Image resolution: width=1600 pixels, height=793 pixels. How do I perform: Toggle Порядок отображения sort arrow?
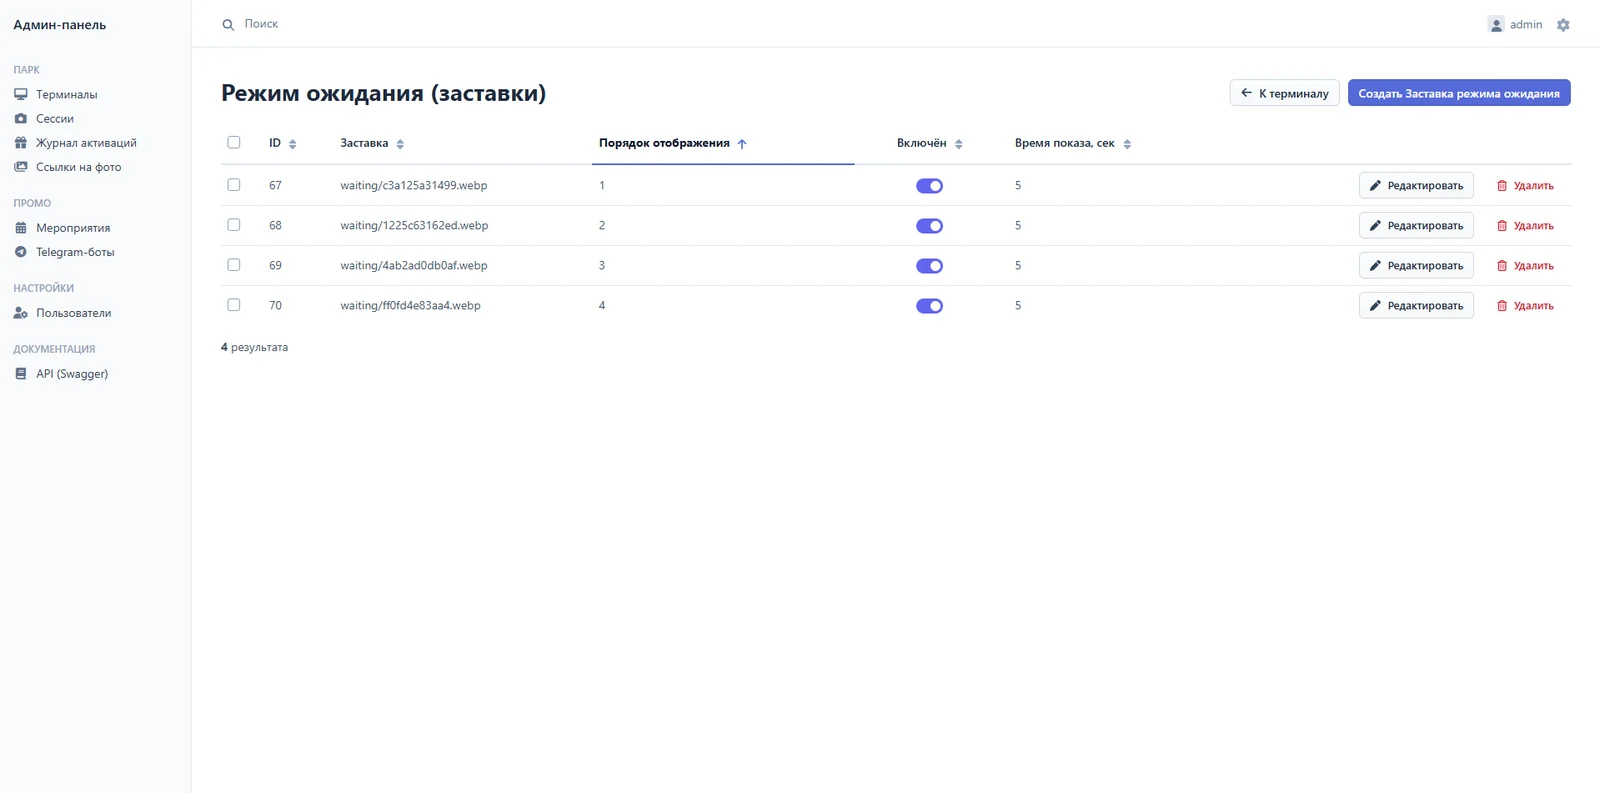click(742, 144)
